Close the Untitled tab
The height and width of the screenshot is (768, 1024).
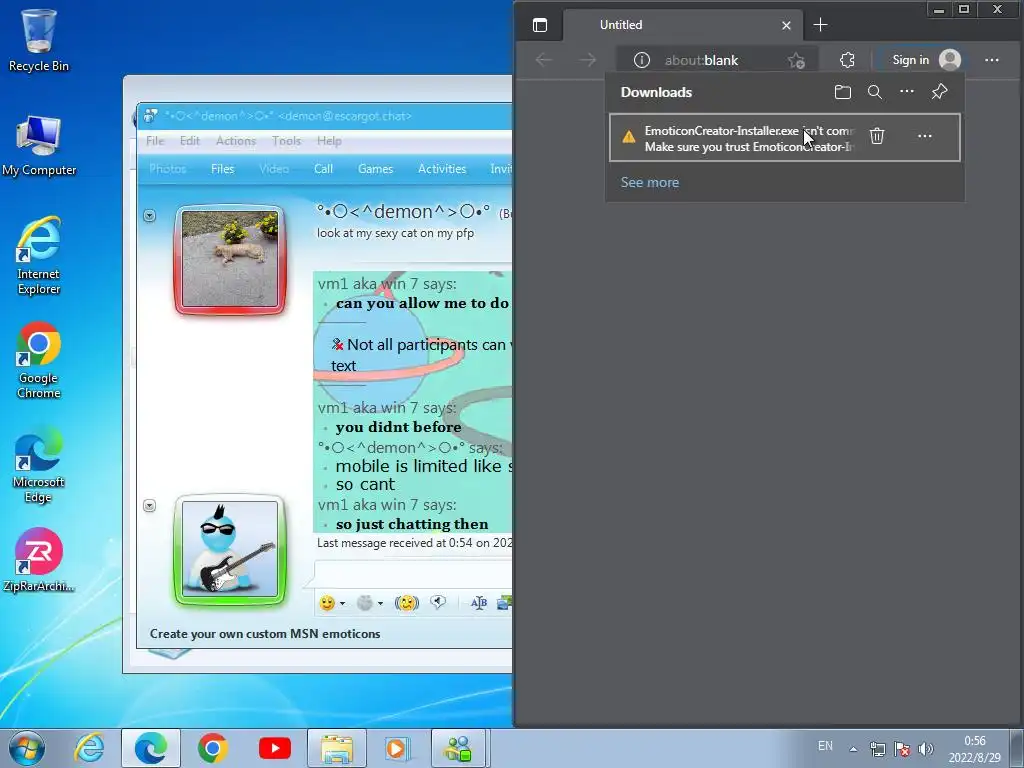[x=786, y=25]
